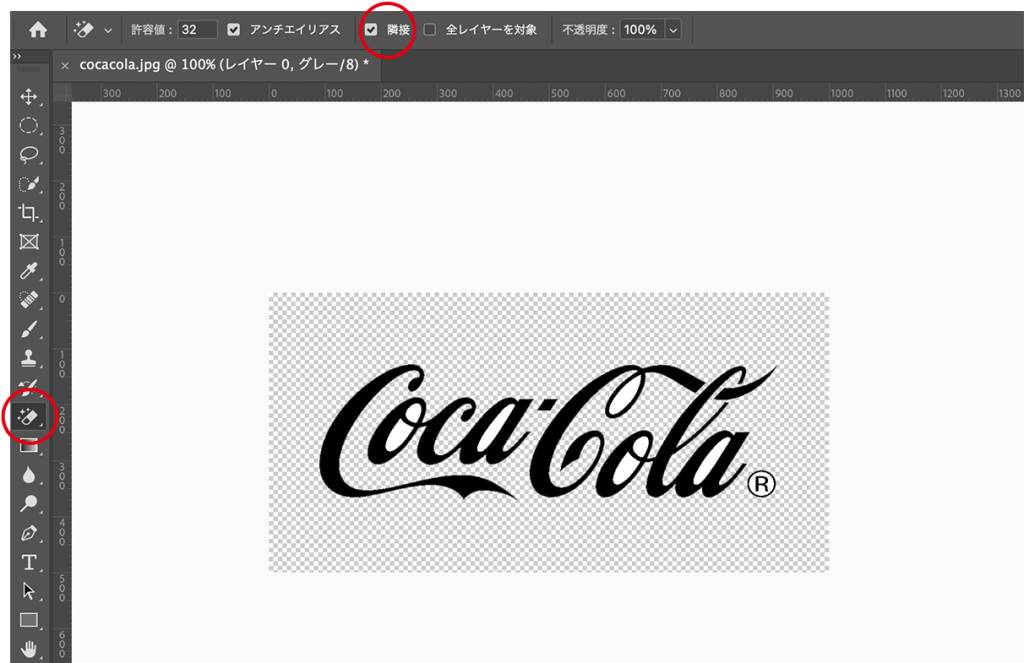Open the tool preset picker dropdown
This screenshot has width=1024, height=663.
(x=108, y=31)
